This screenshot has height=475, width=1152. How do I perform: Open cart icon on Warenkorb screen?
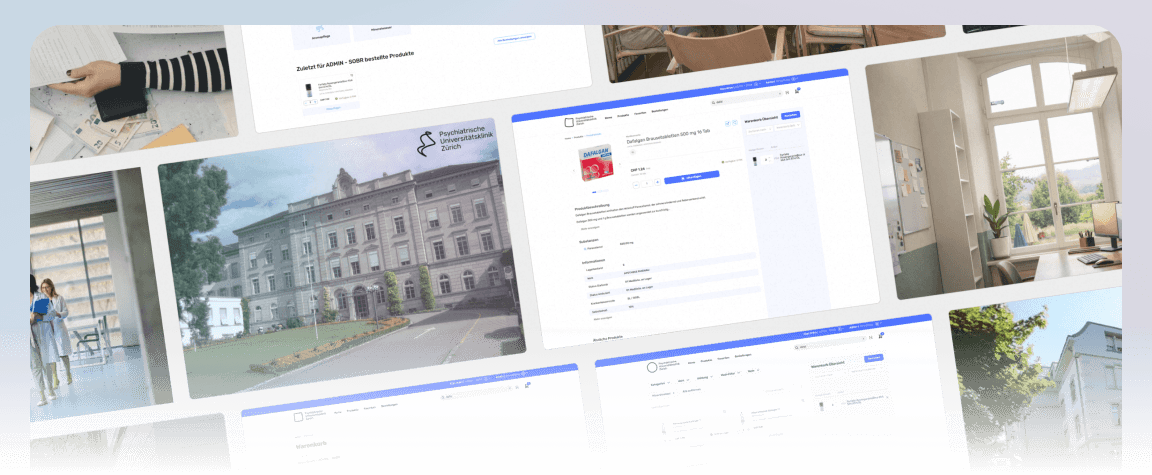527,385
